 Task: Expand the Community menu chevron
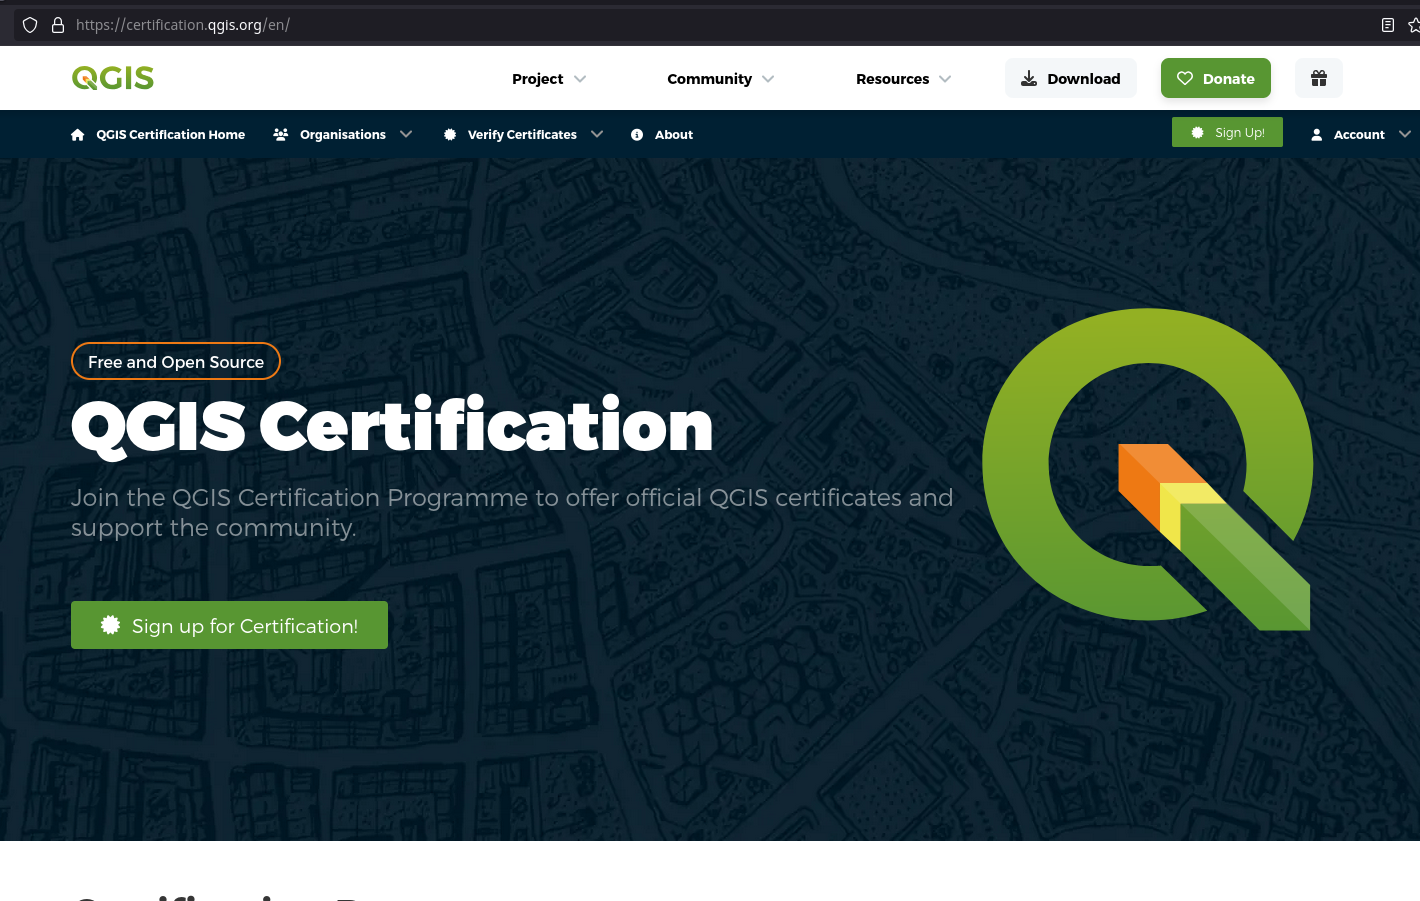click(x=768, y=79)
